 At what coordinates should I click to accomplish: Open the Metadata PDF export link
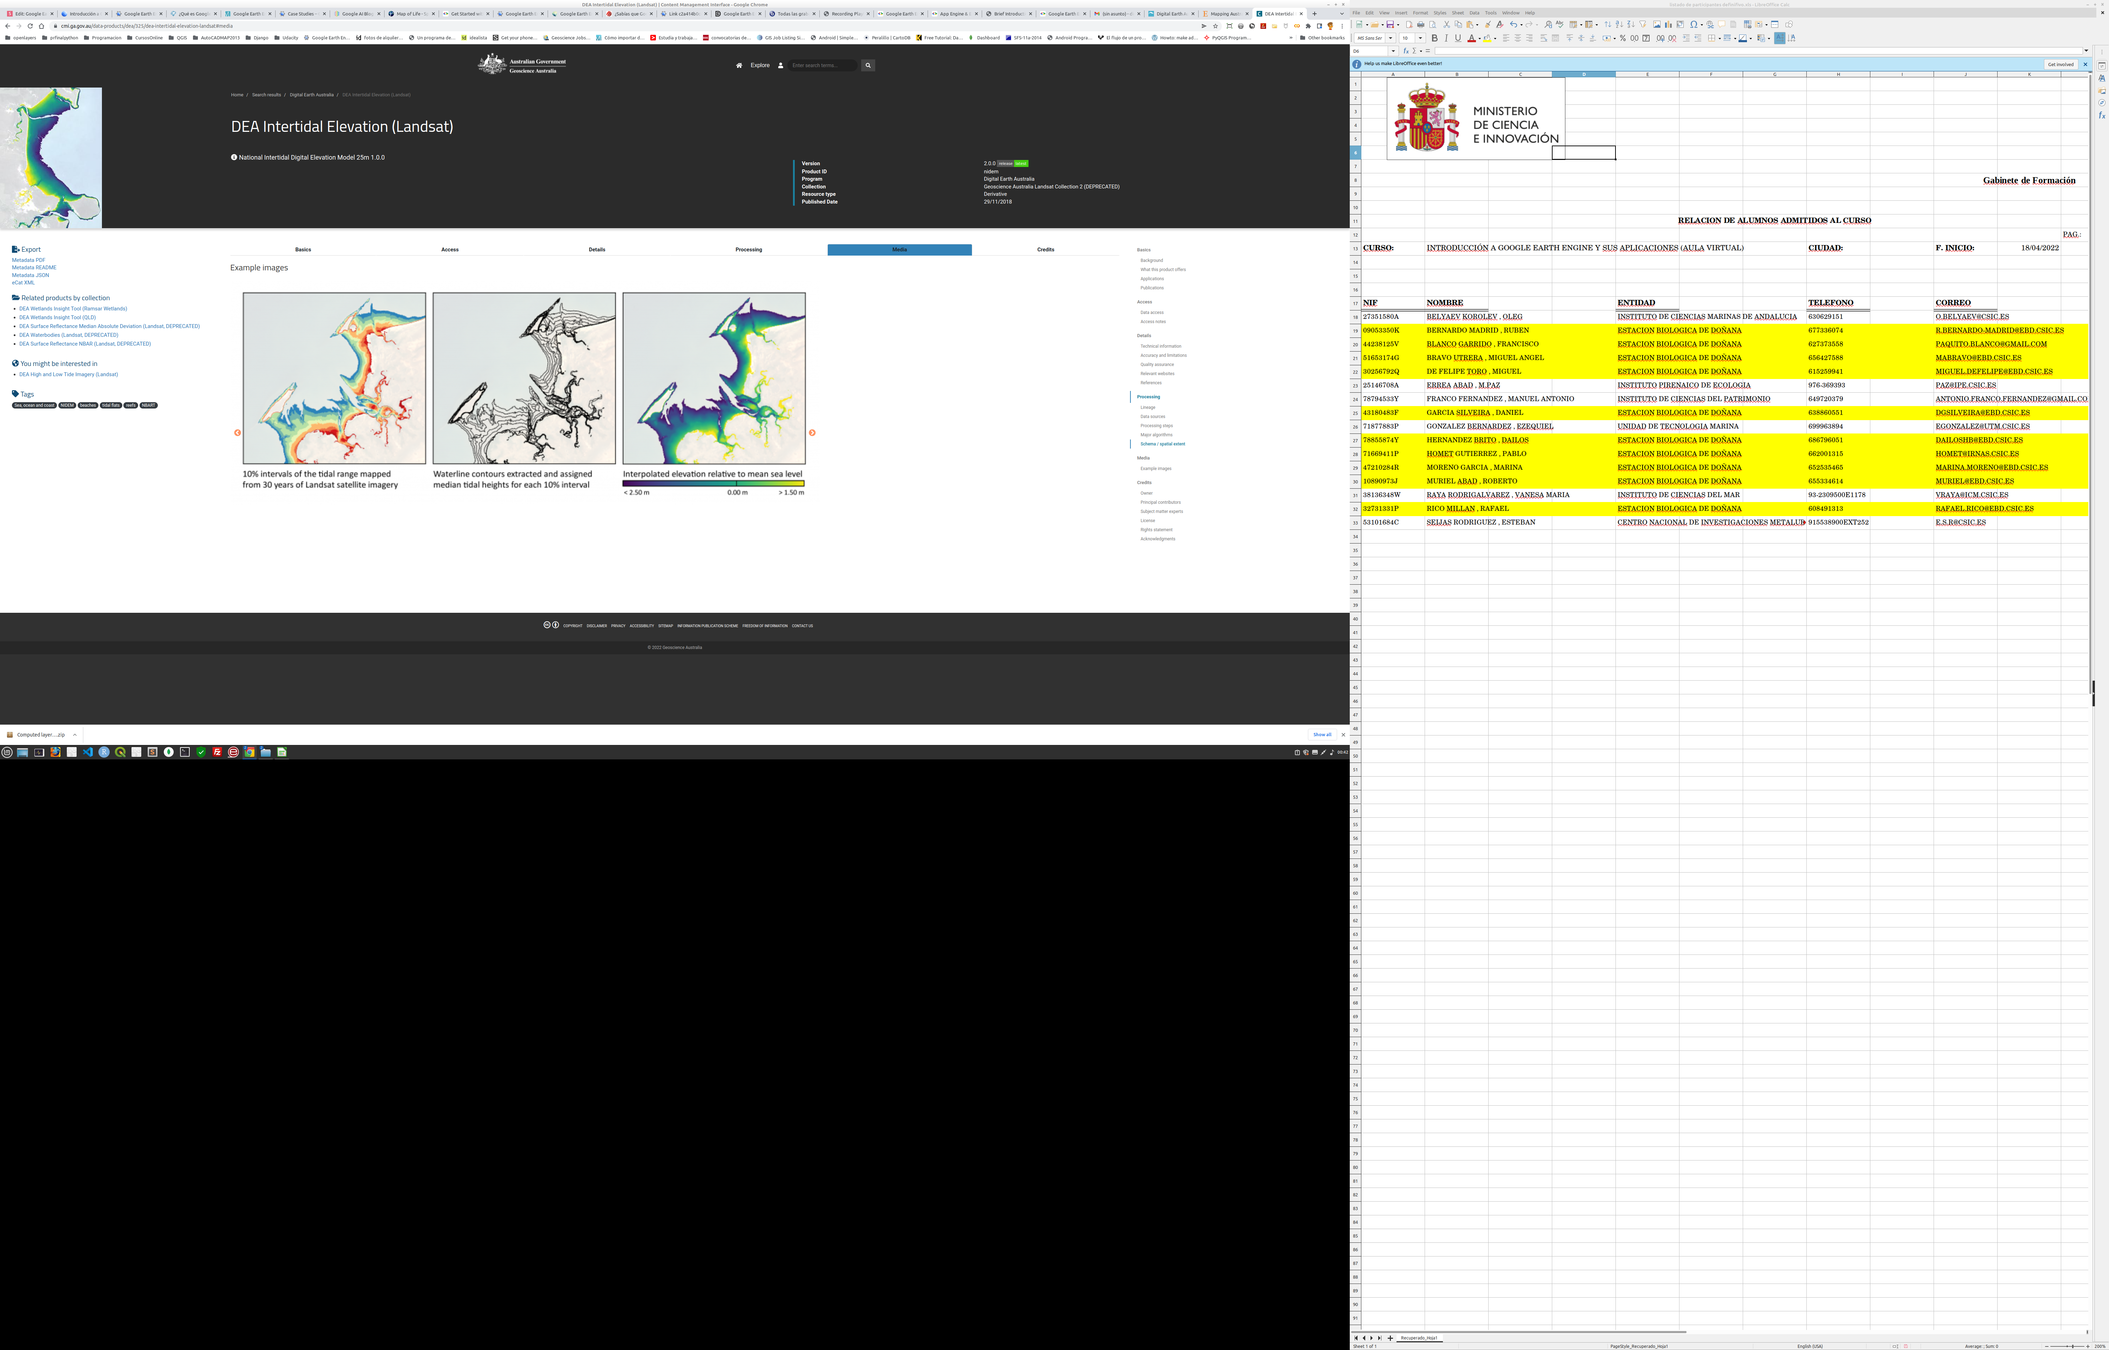(x=28, y=260)
